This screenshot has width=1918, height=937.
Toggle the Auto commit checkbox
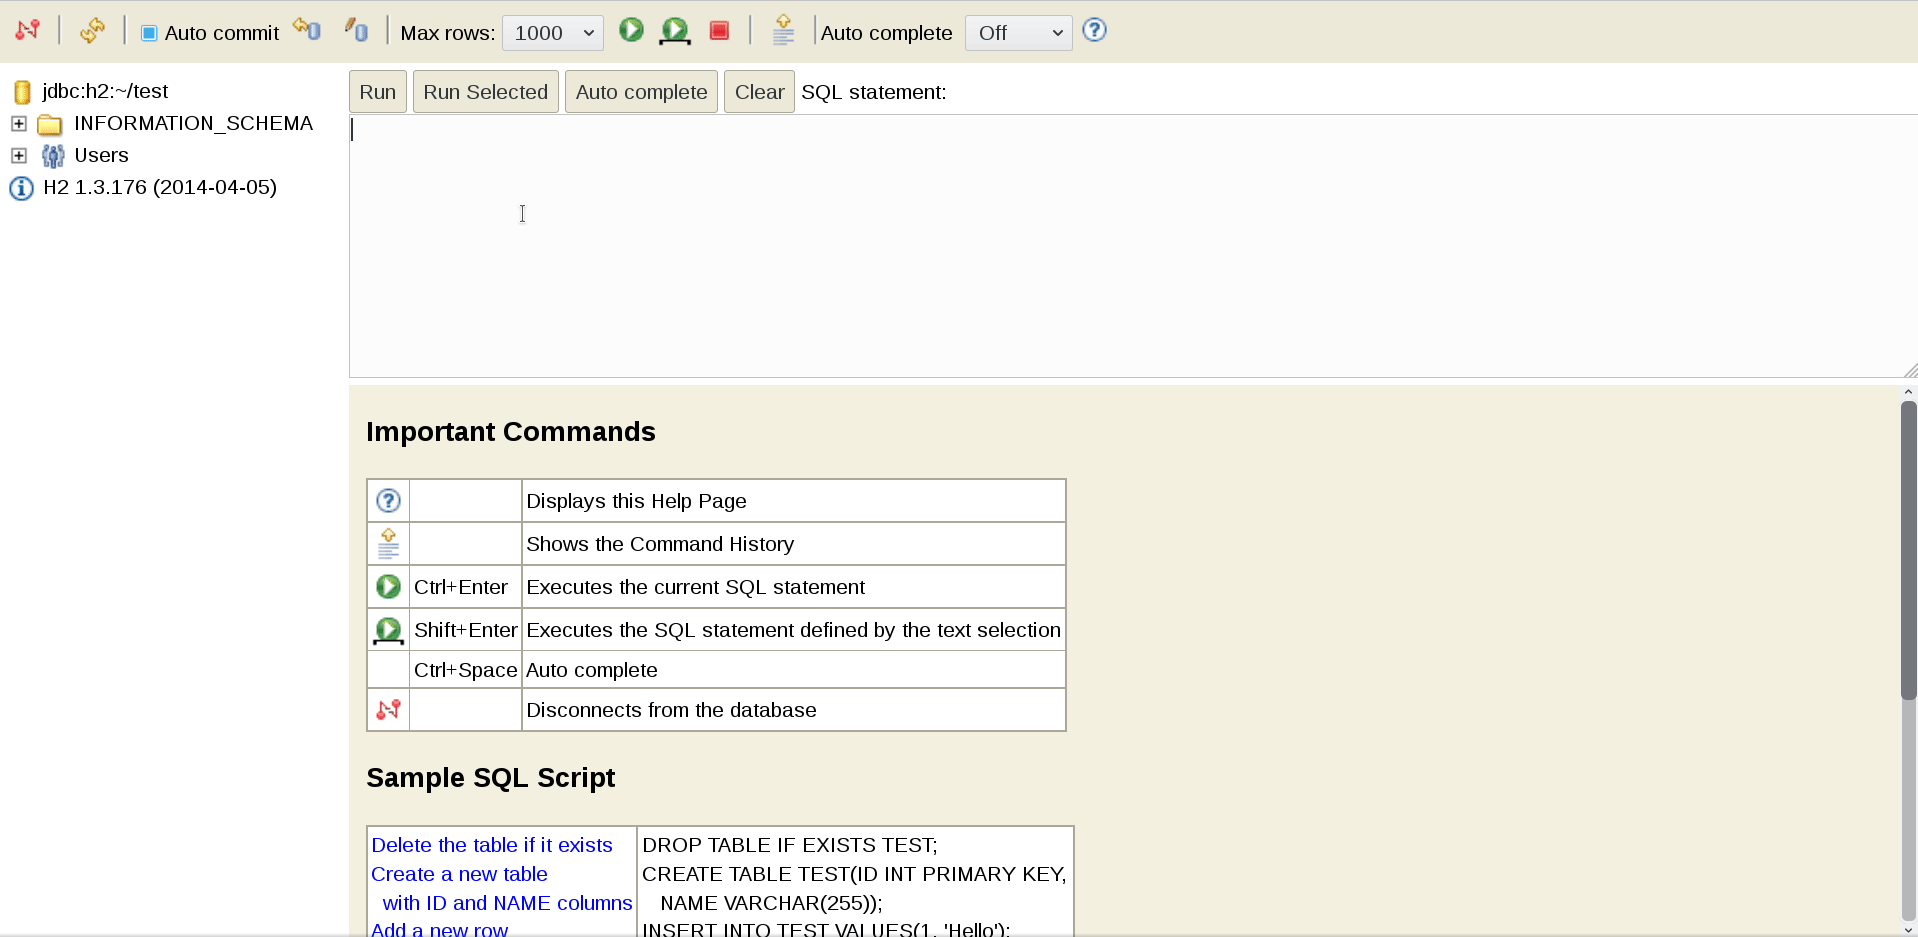[149, 33]
